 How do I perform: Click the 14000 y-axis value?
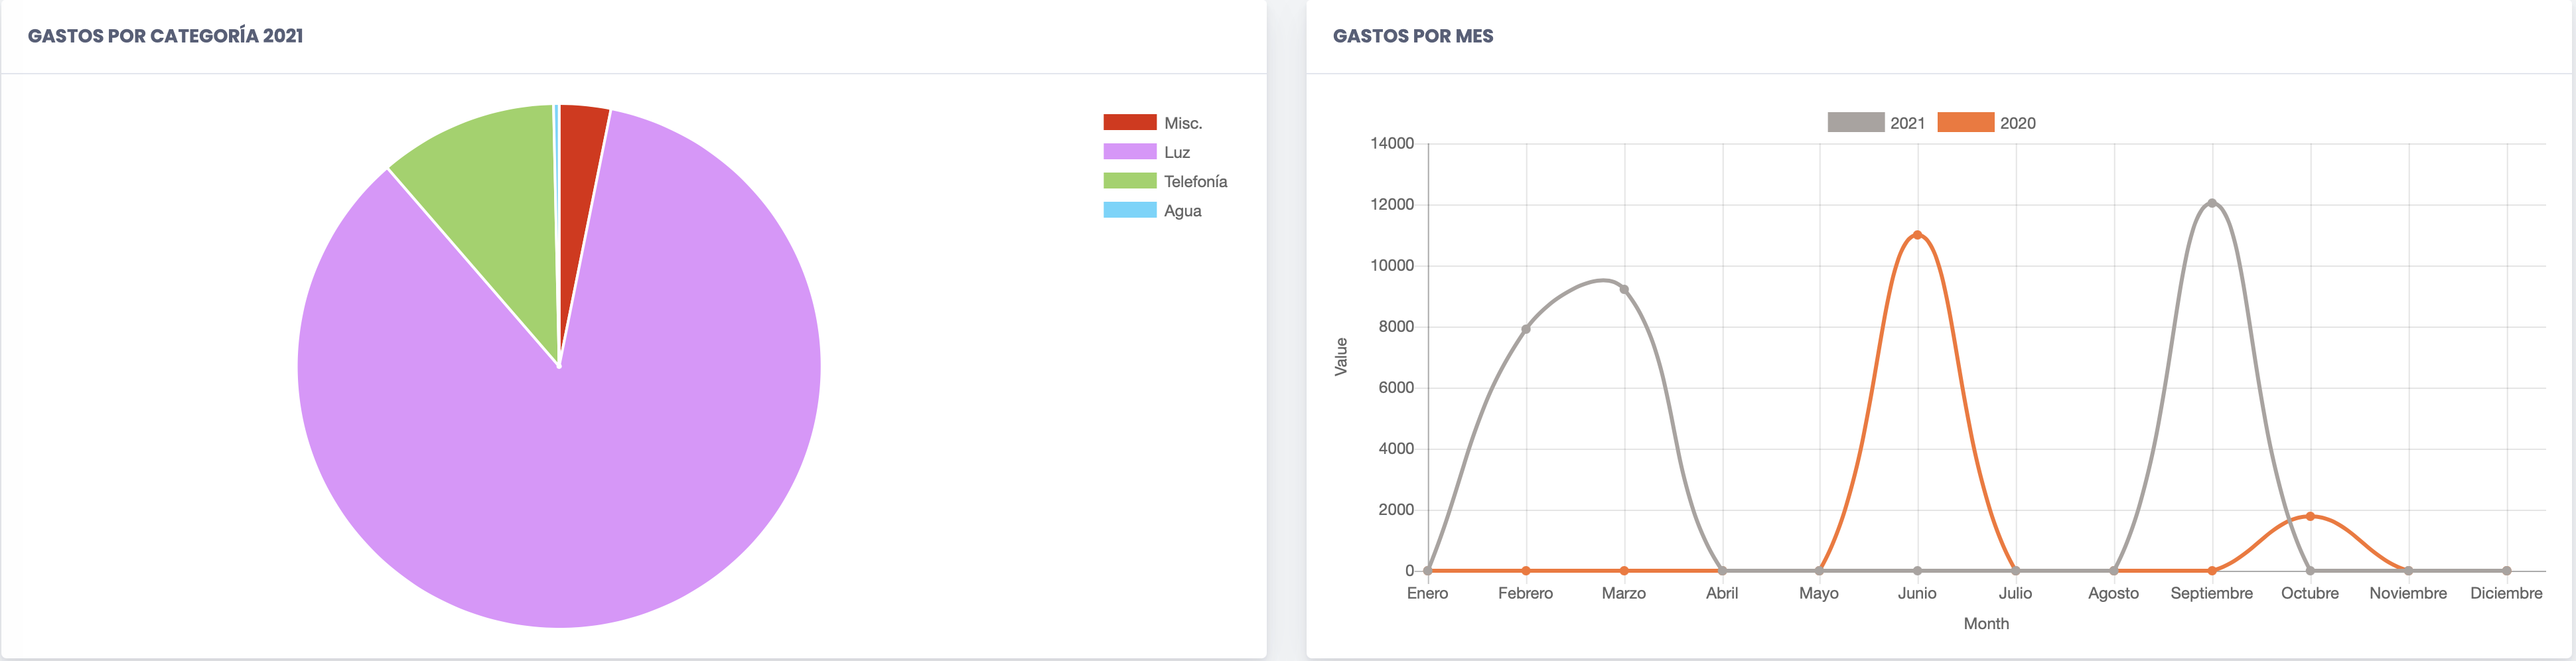pos(1392,143)
